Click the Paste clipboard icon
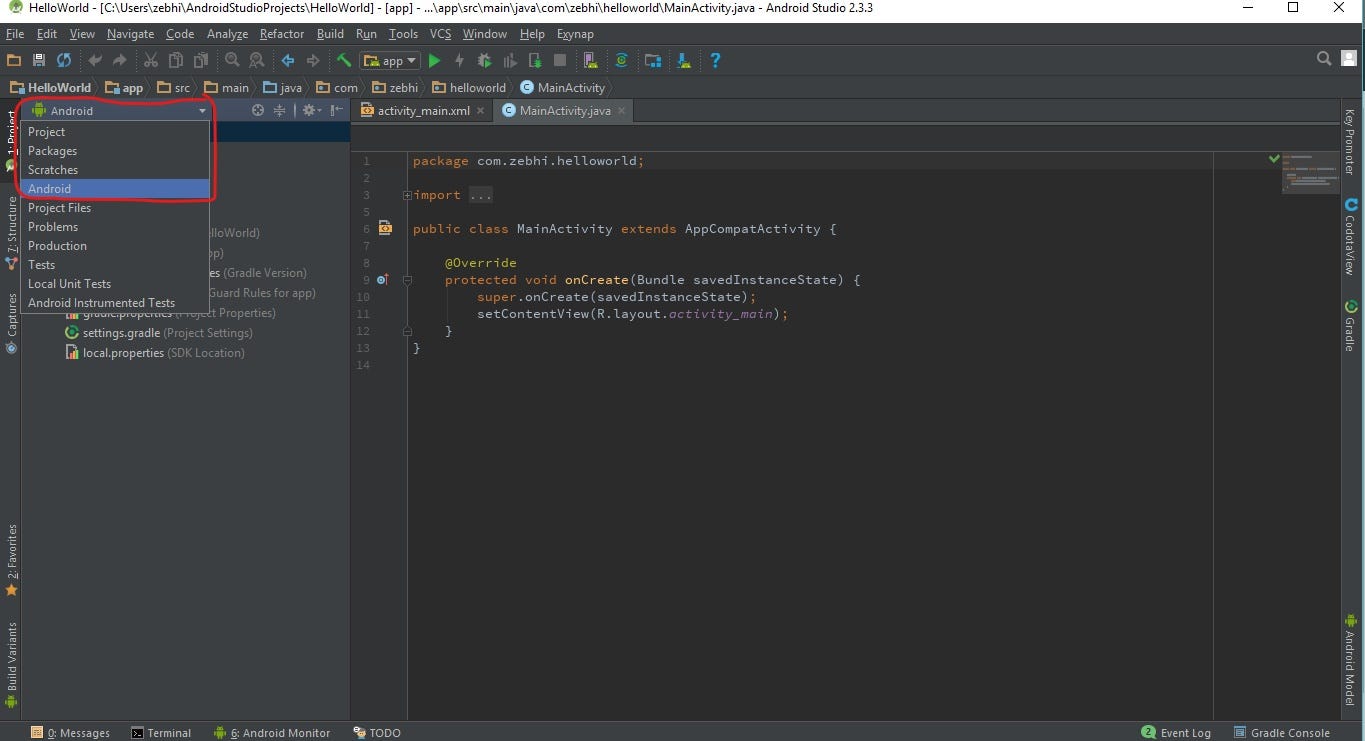Image resolution: width=1365 pixels, height=741 pixels. point(201,60)
